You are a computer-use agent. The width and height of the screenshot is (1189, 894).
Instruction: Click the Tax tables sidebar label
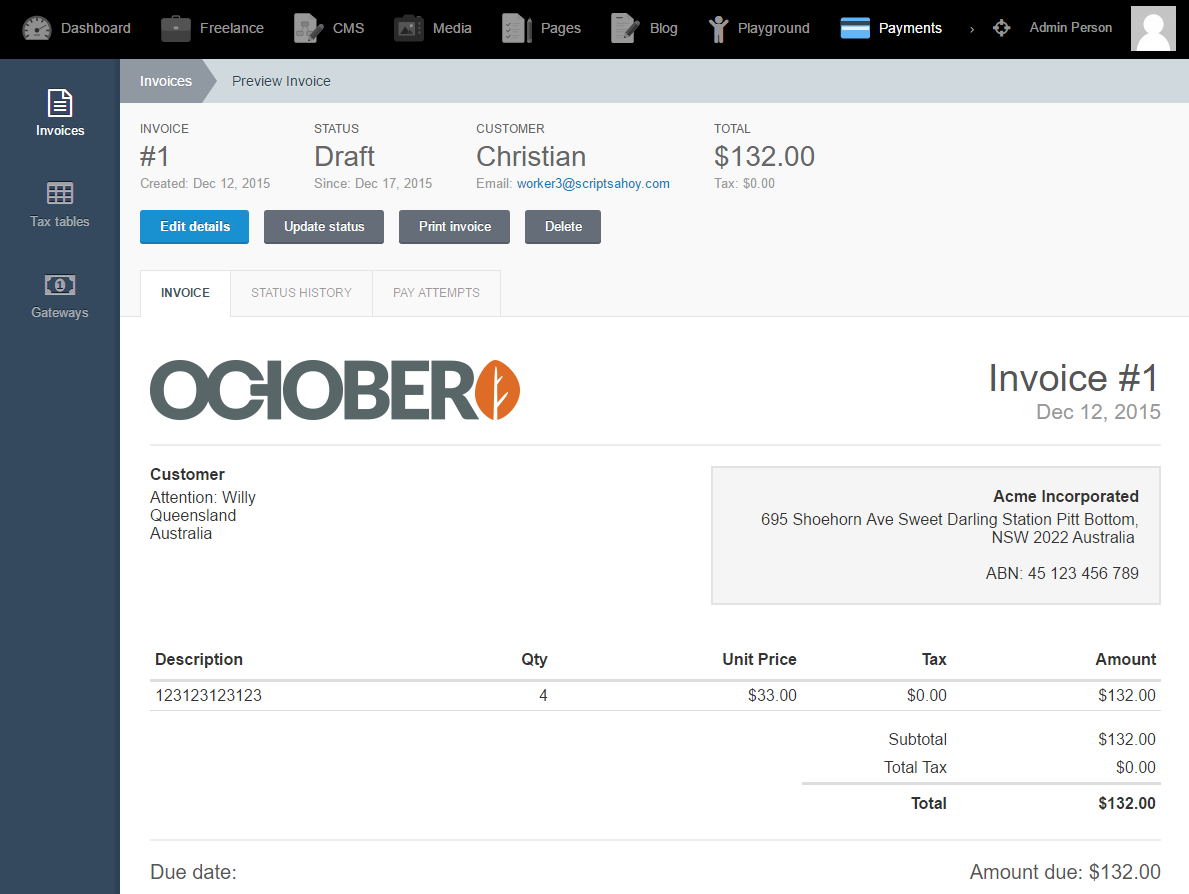60,221
